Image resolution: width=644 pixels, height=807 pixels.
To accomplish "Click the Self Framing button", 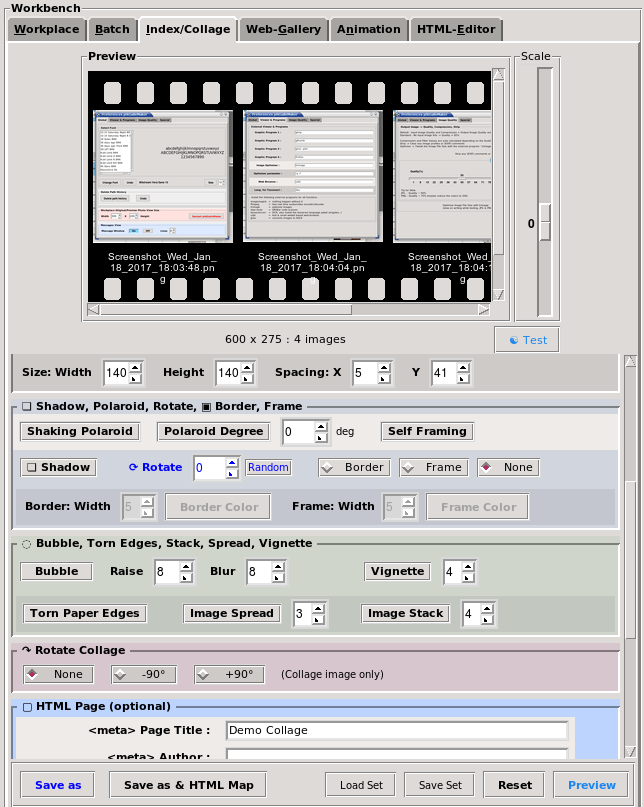I will pyautogui.click(x=427, y=431).
